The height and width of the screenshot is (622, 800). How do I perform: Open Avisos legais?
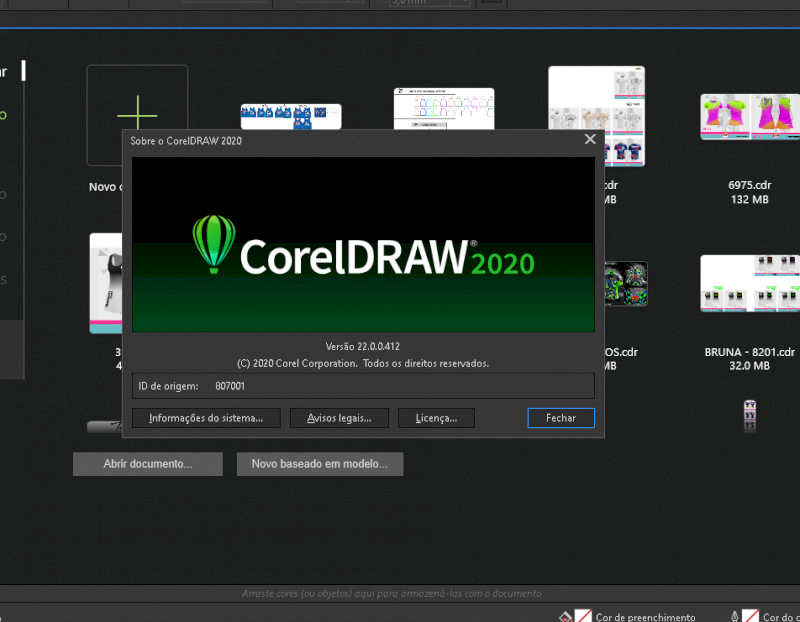pos(339,418)
